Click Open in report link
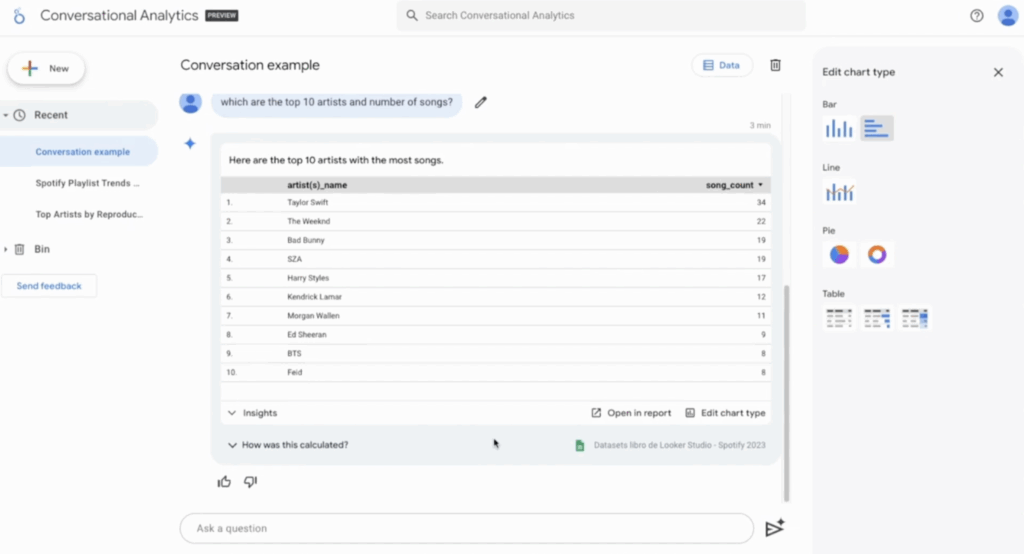 tap(631, 413)
